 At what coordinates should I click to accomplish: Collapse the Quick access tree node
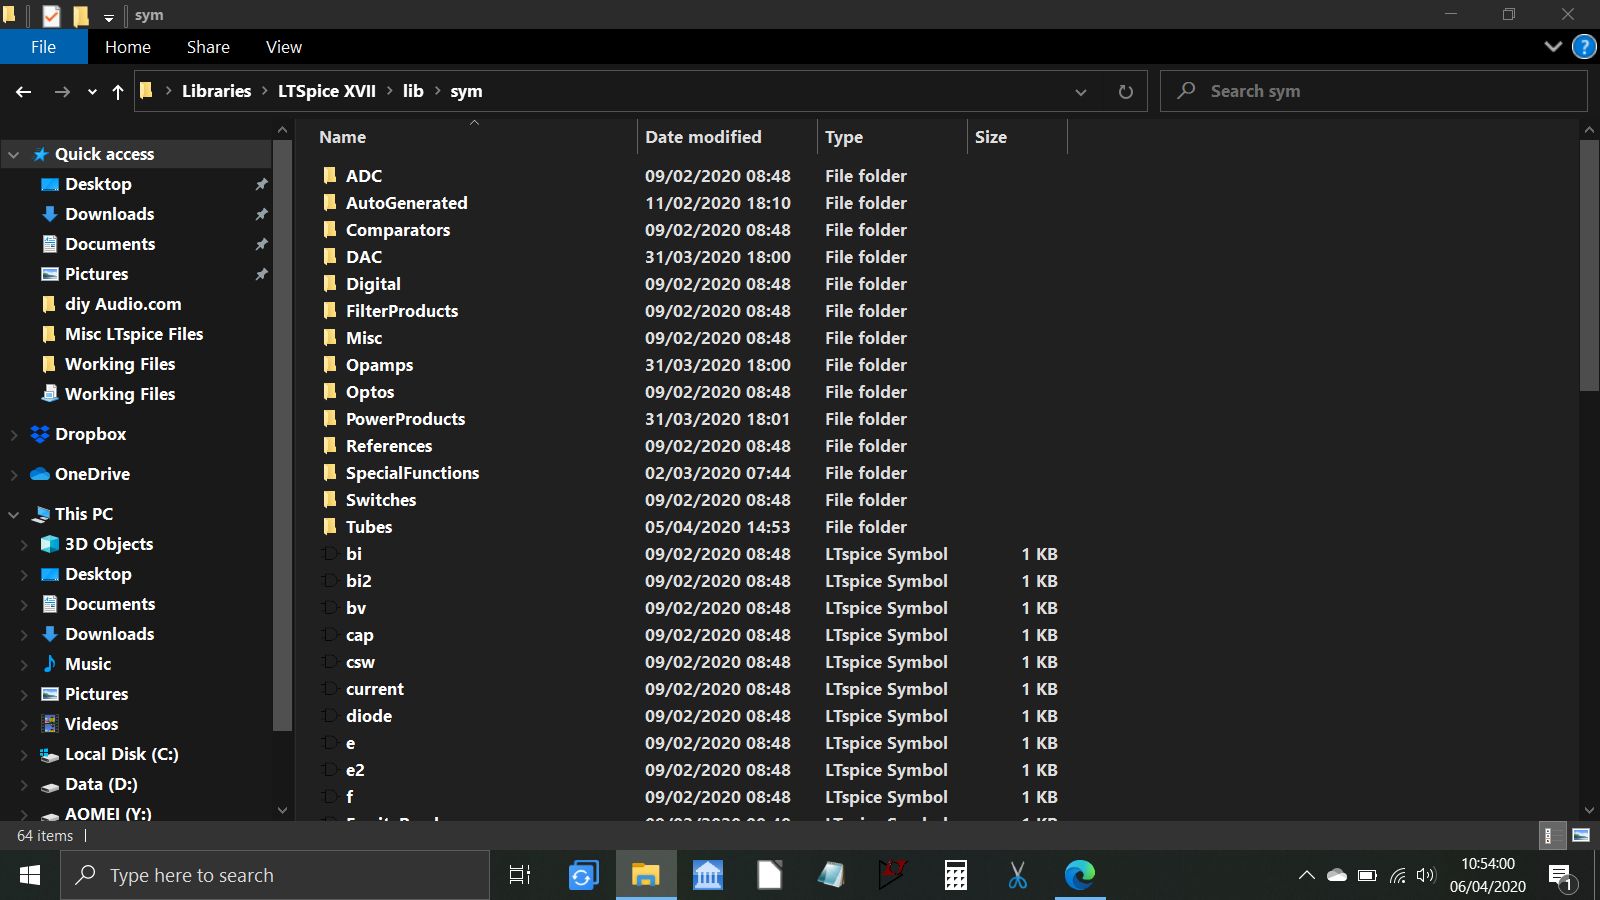click(x=14, y=154)
